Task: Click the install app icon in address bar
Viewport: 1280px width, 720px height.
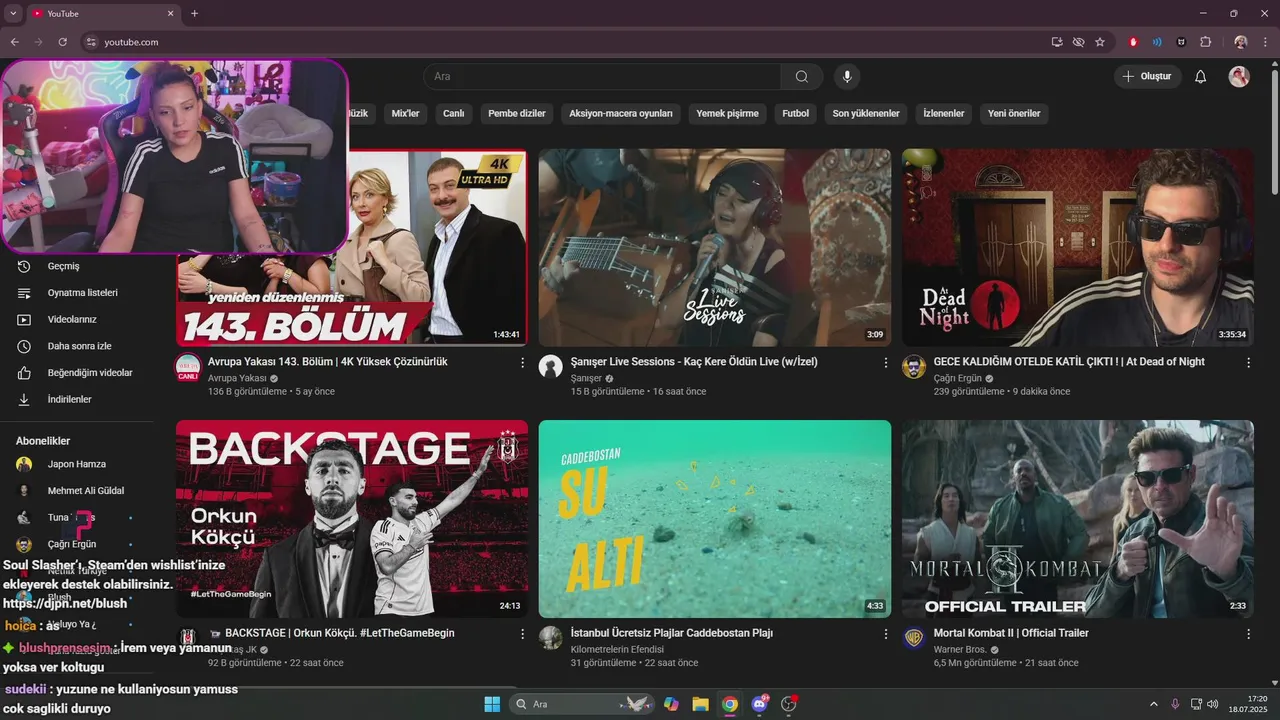Action: 1057,42
